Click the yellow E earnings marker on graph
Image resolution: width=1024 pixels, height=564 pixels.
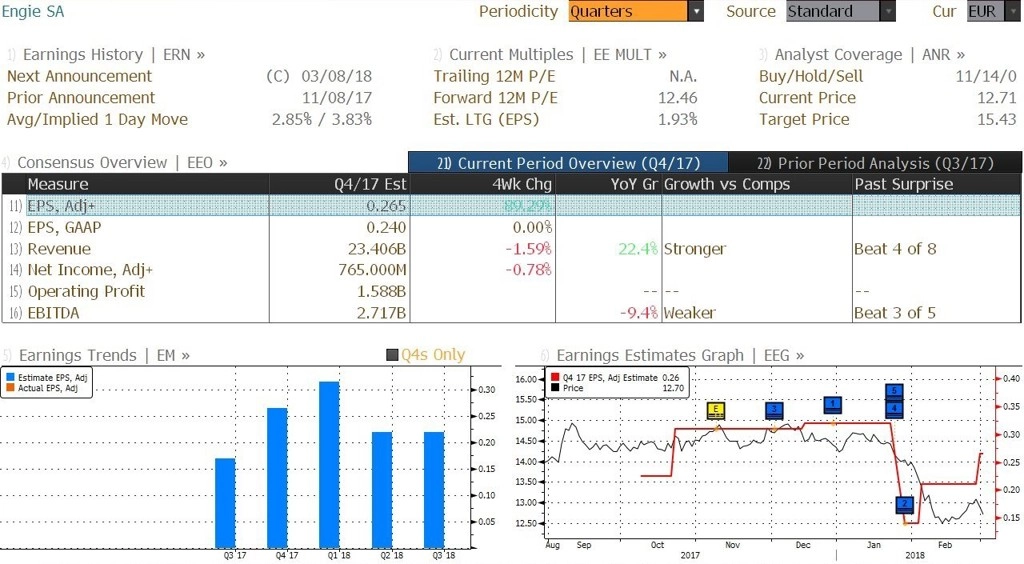[716, 411]
